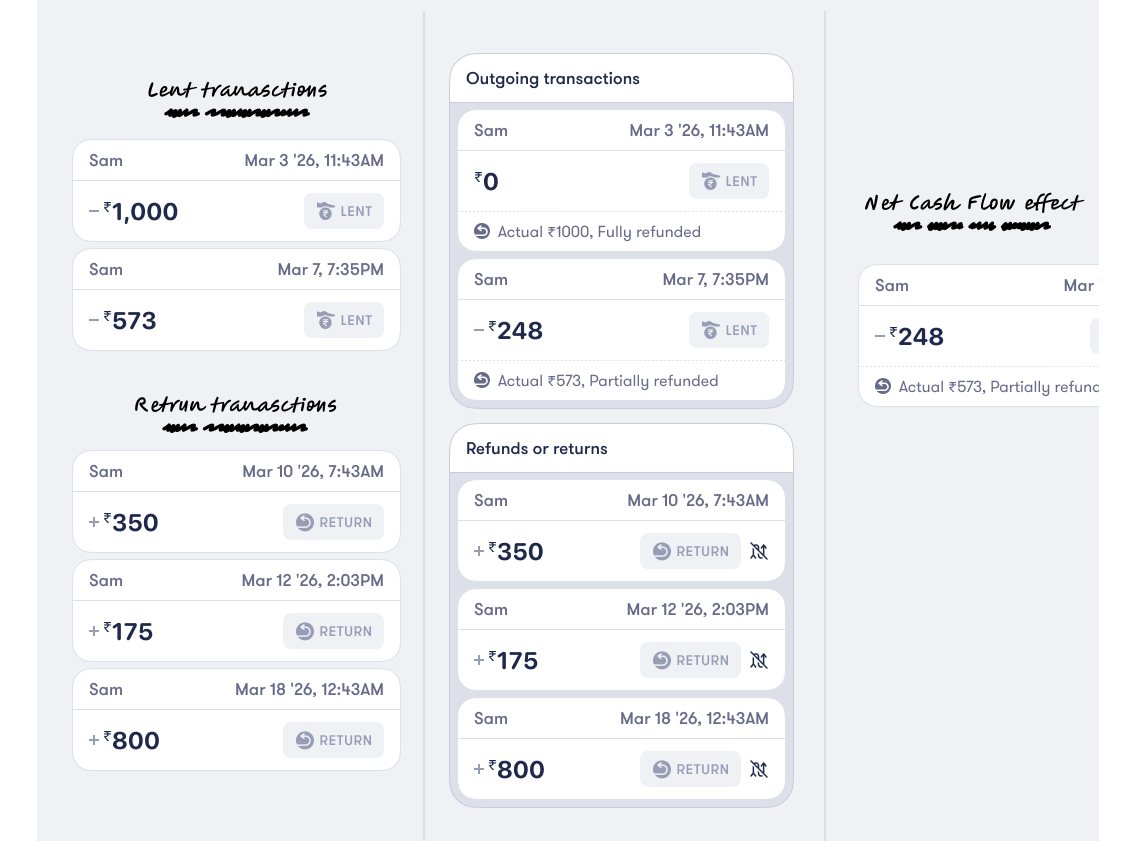Screen dimensions: 1136x841
Task: Click the −₹248 amount in the Net Cash Flow card
Action: click(909, 337)
